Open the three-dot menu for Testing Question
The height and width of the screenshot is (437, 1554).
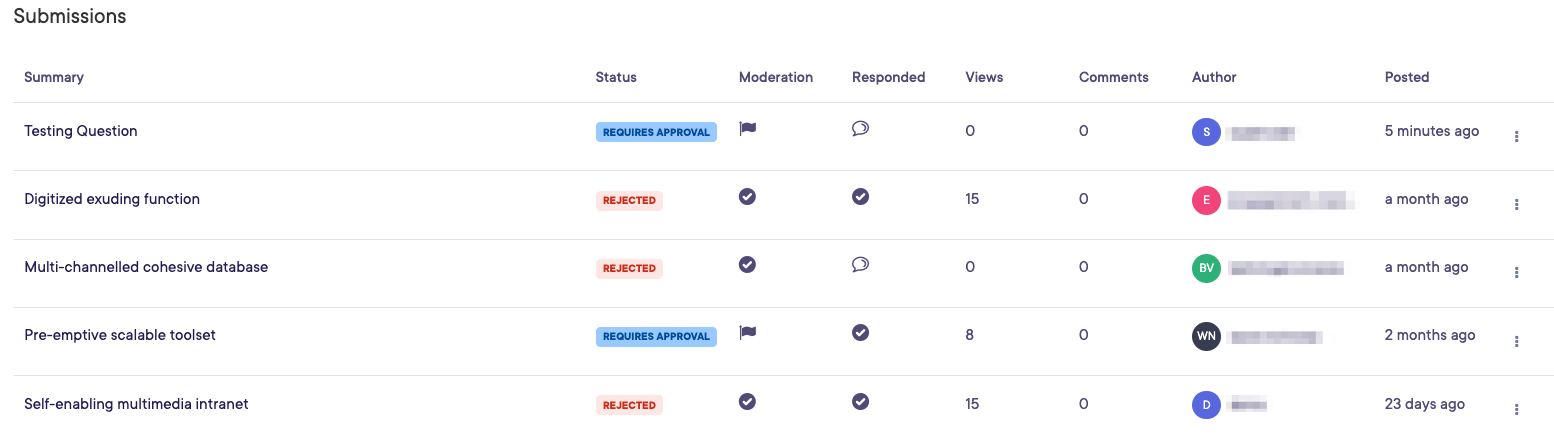coord(1516,136)
